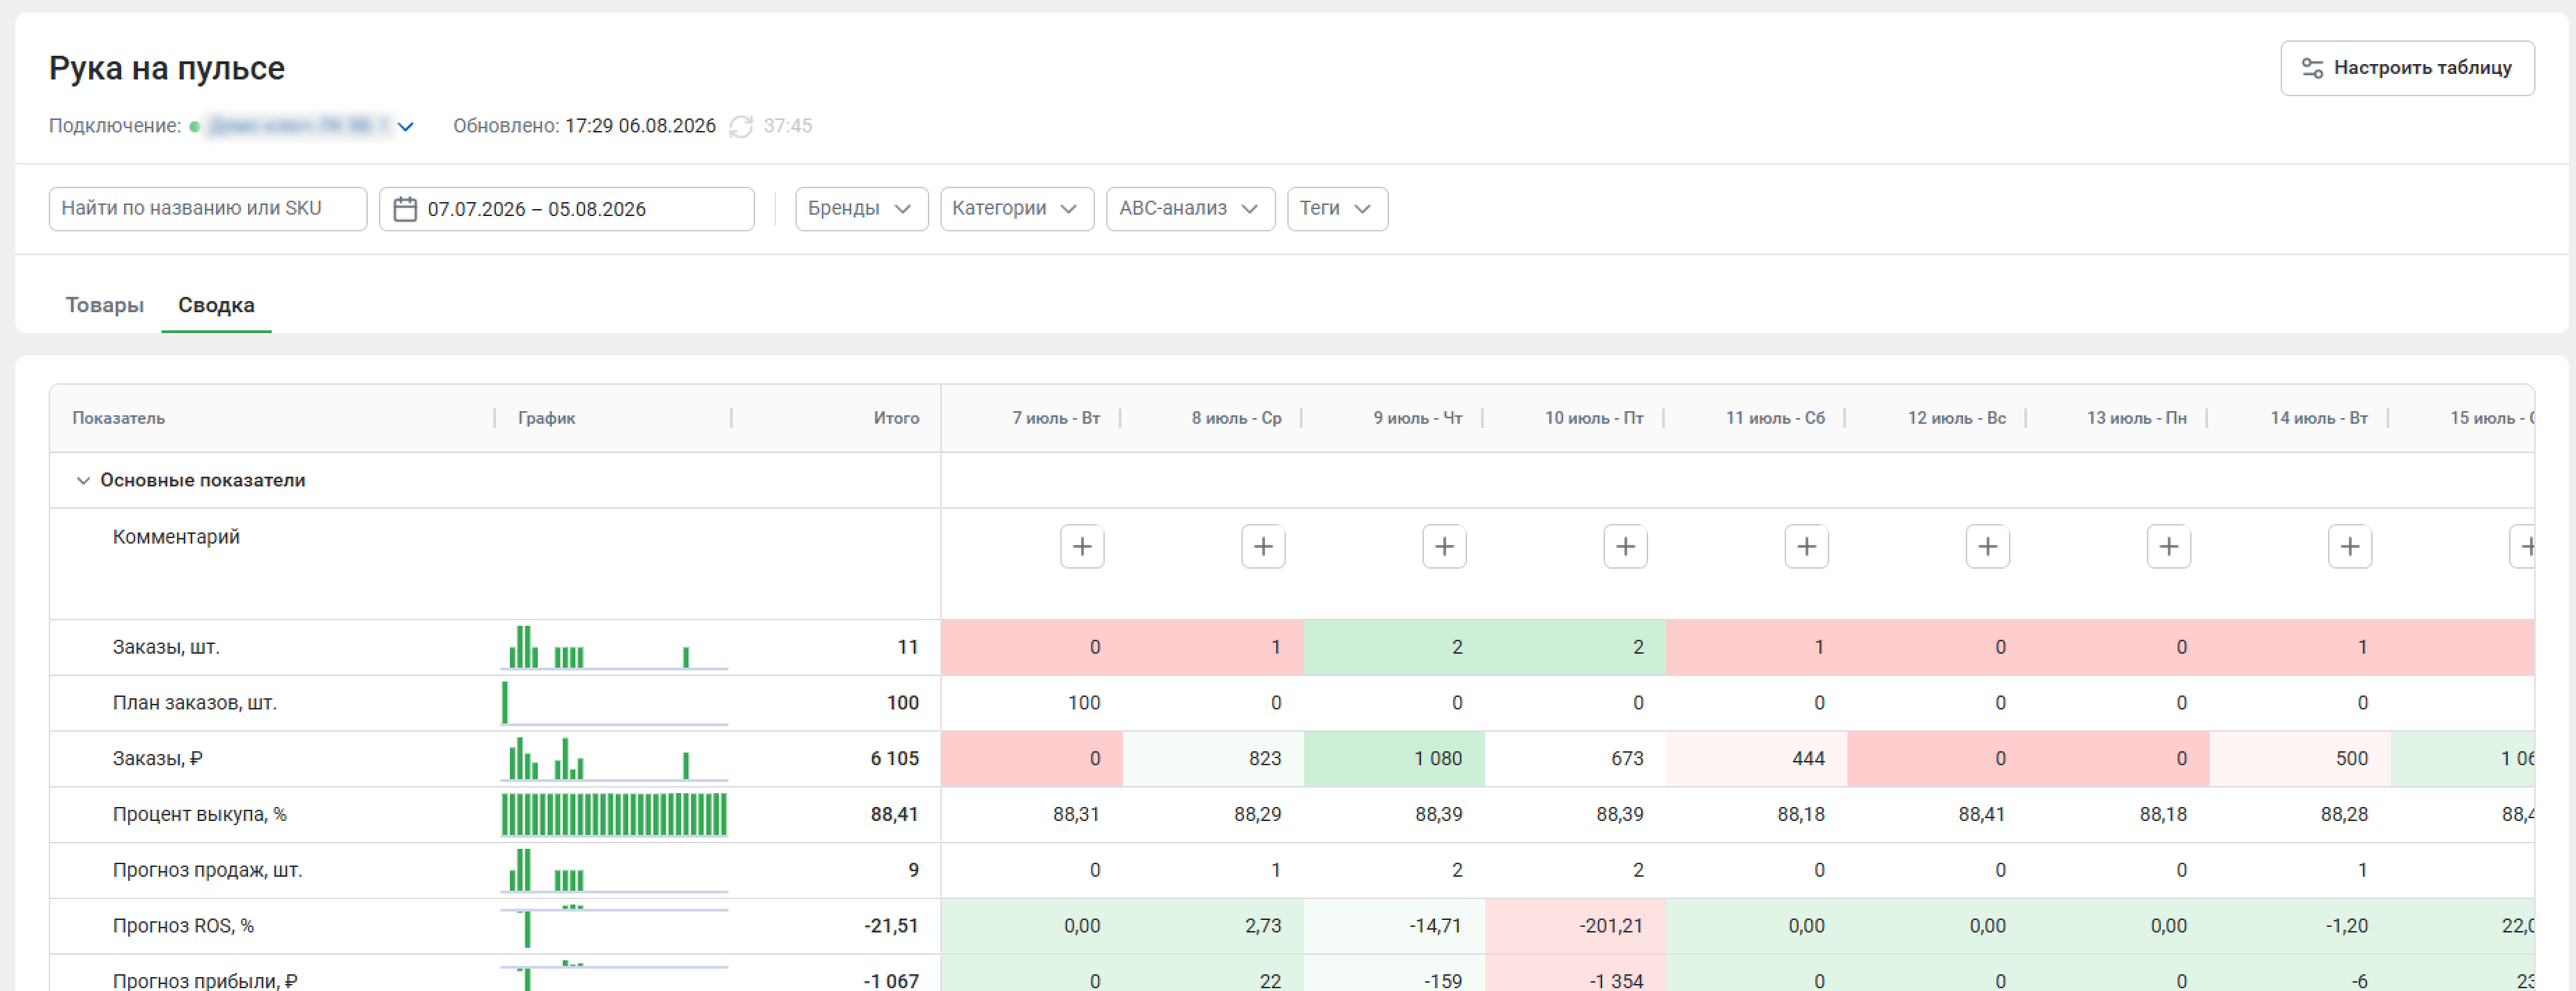Switch to the Товары tab
The image size is (2576, 991).
tap(104, 305)
